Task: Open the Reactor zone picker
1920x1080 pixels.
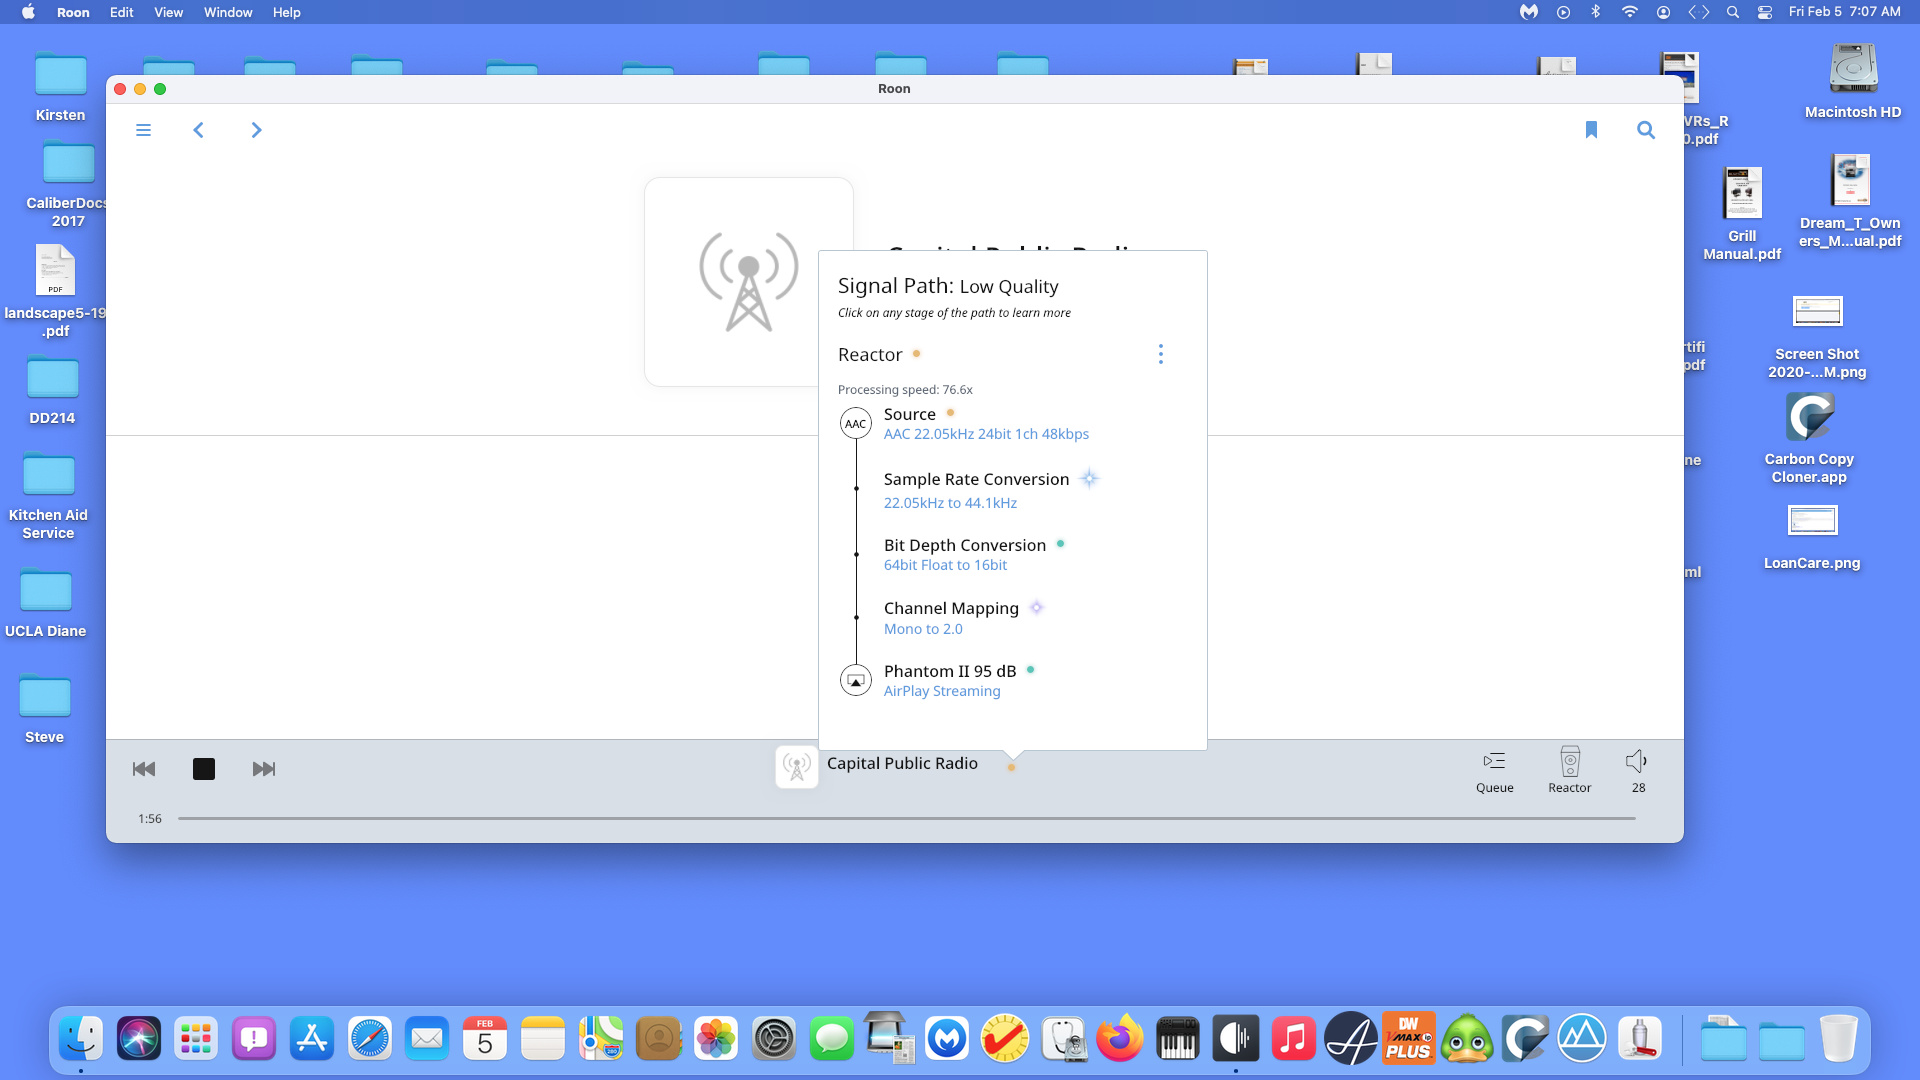Action: pos(1569,771)
